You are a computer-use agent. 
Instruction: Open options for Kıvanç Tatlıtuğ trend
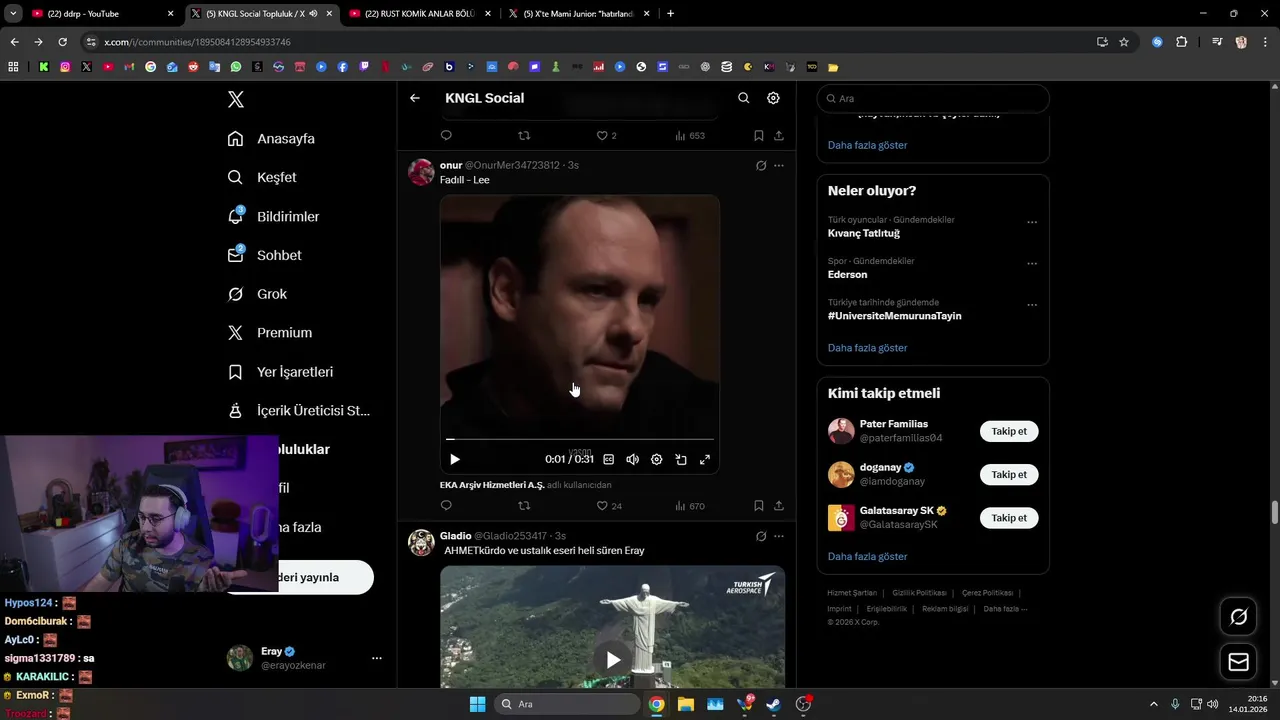click(1032, 222)
